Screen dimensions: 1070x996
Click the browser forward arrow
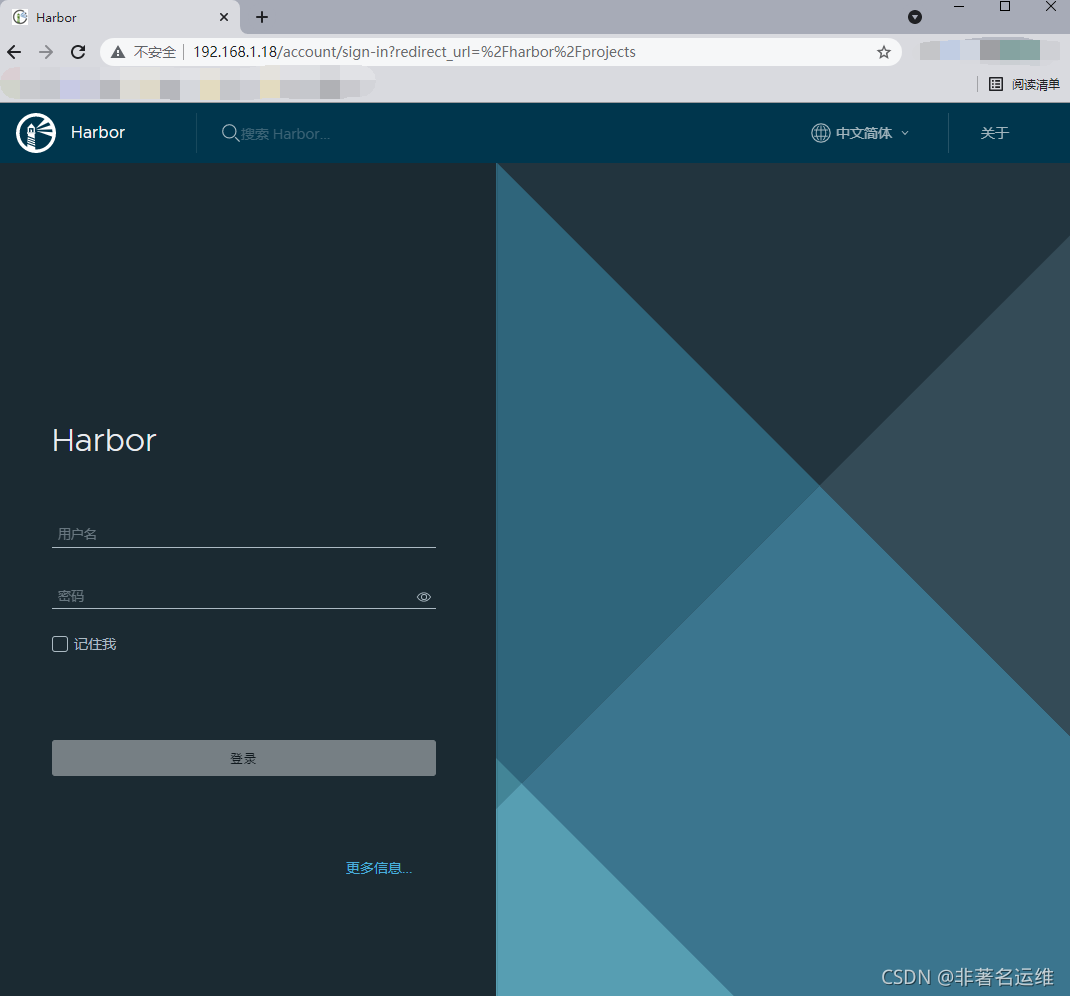(x=46, y=52)
